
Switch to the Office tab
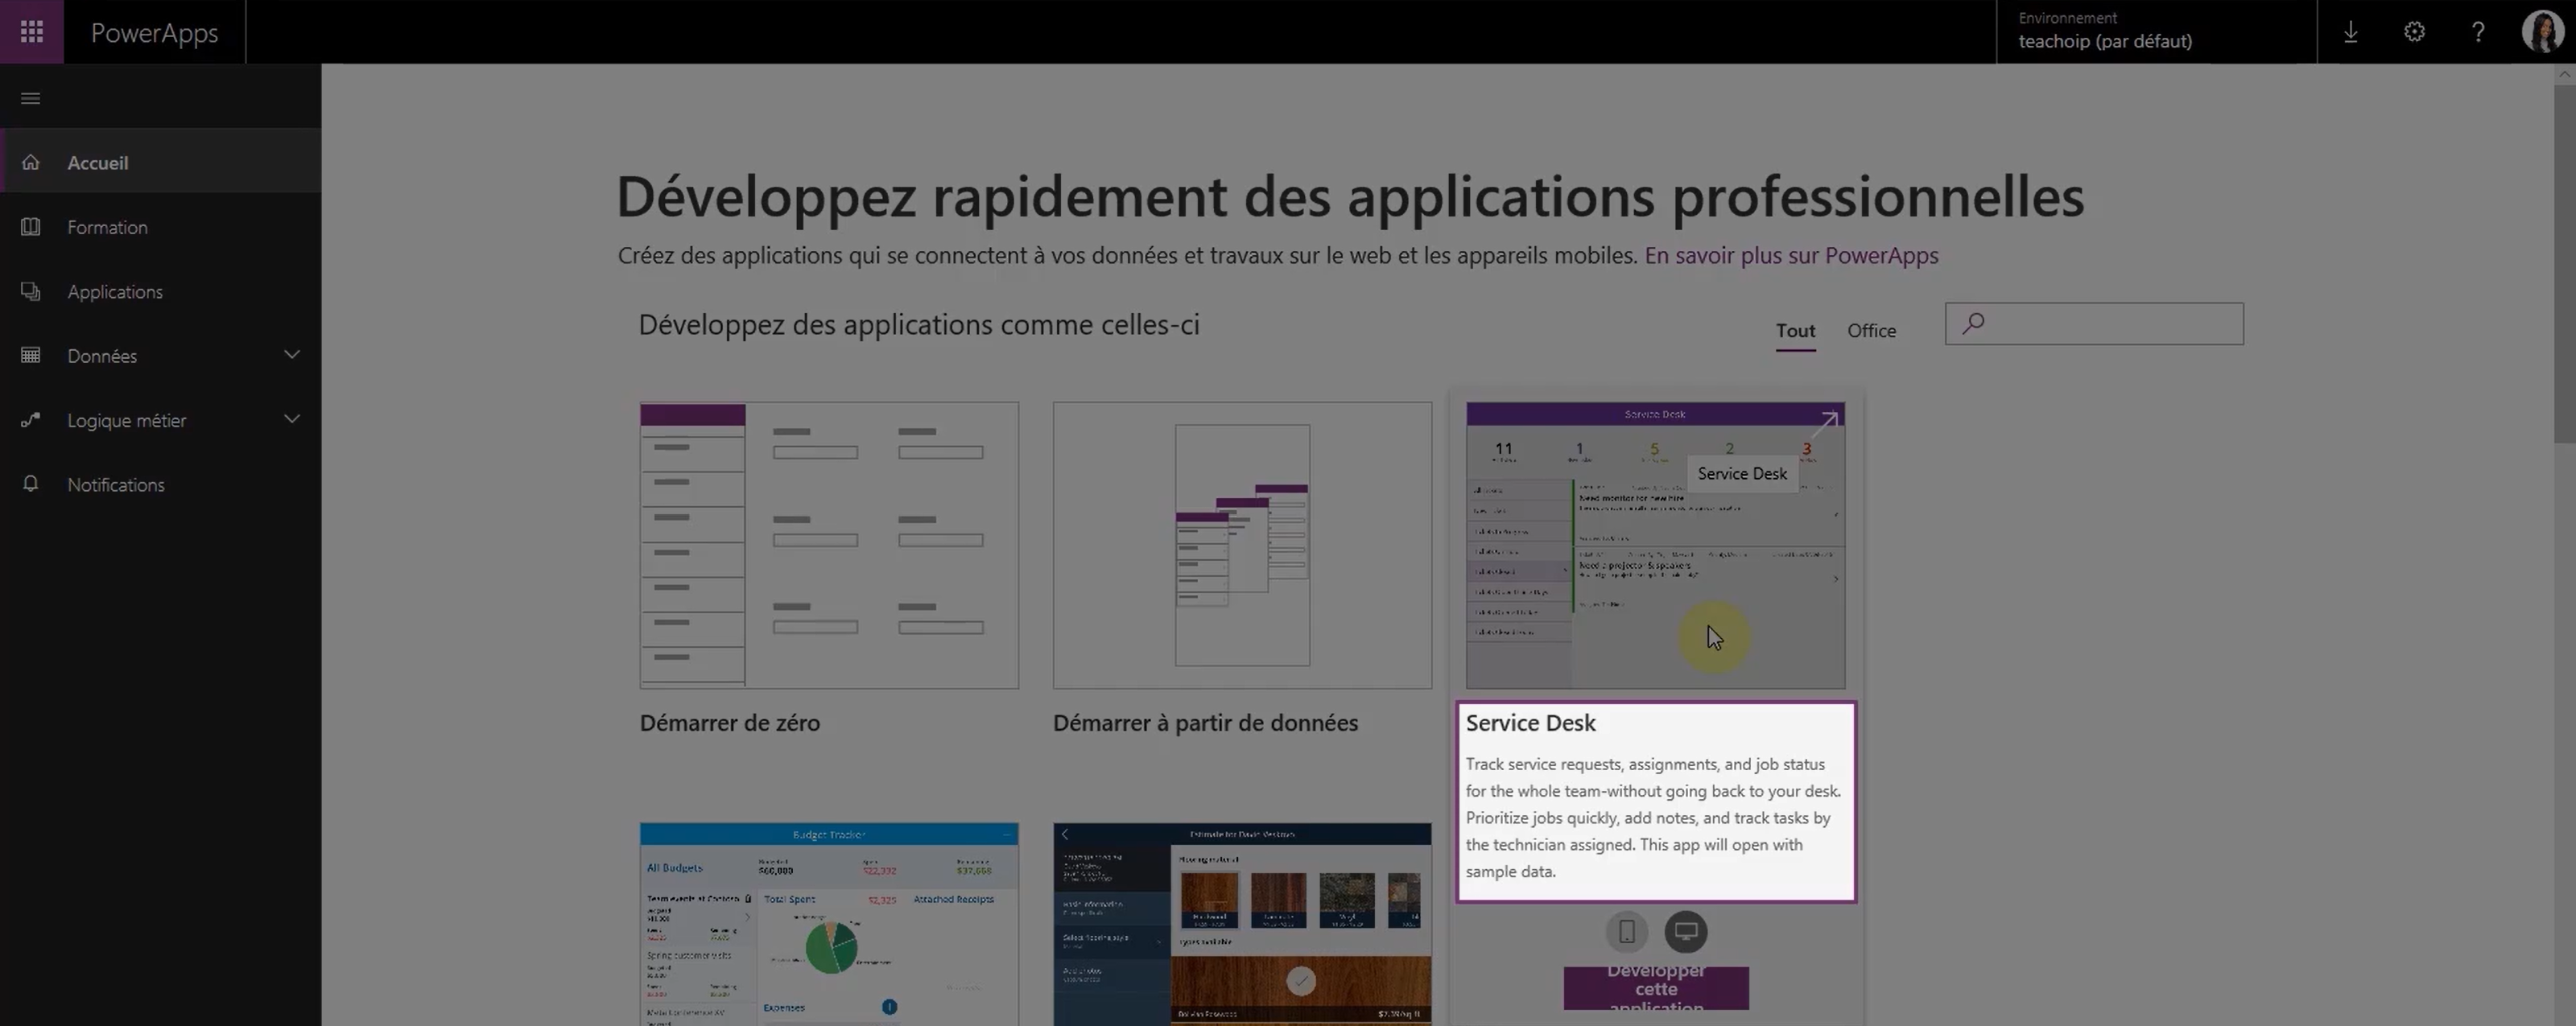tap(1871, 331)
